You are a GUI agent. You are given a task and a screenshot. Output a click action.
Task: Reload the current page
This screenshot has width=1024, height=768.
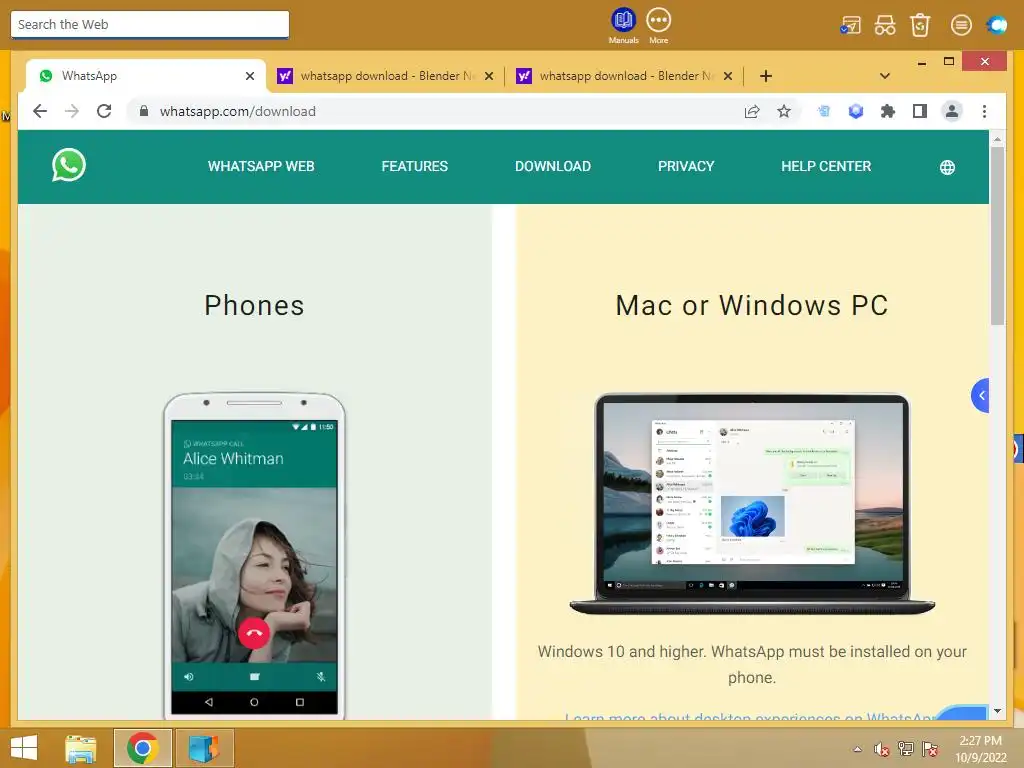pos(104,111)
